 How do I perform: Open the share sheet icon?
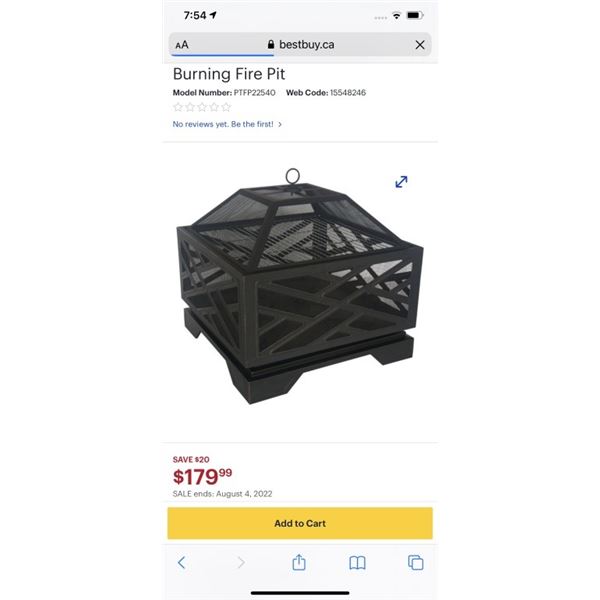(299, 562)
